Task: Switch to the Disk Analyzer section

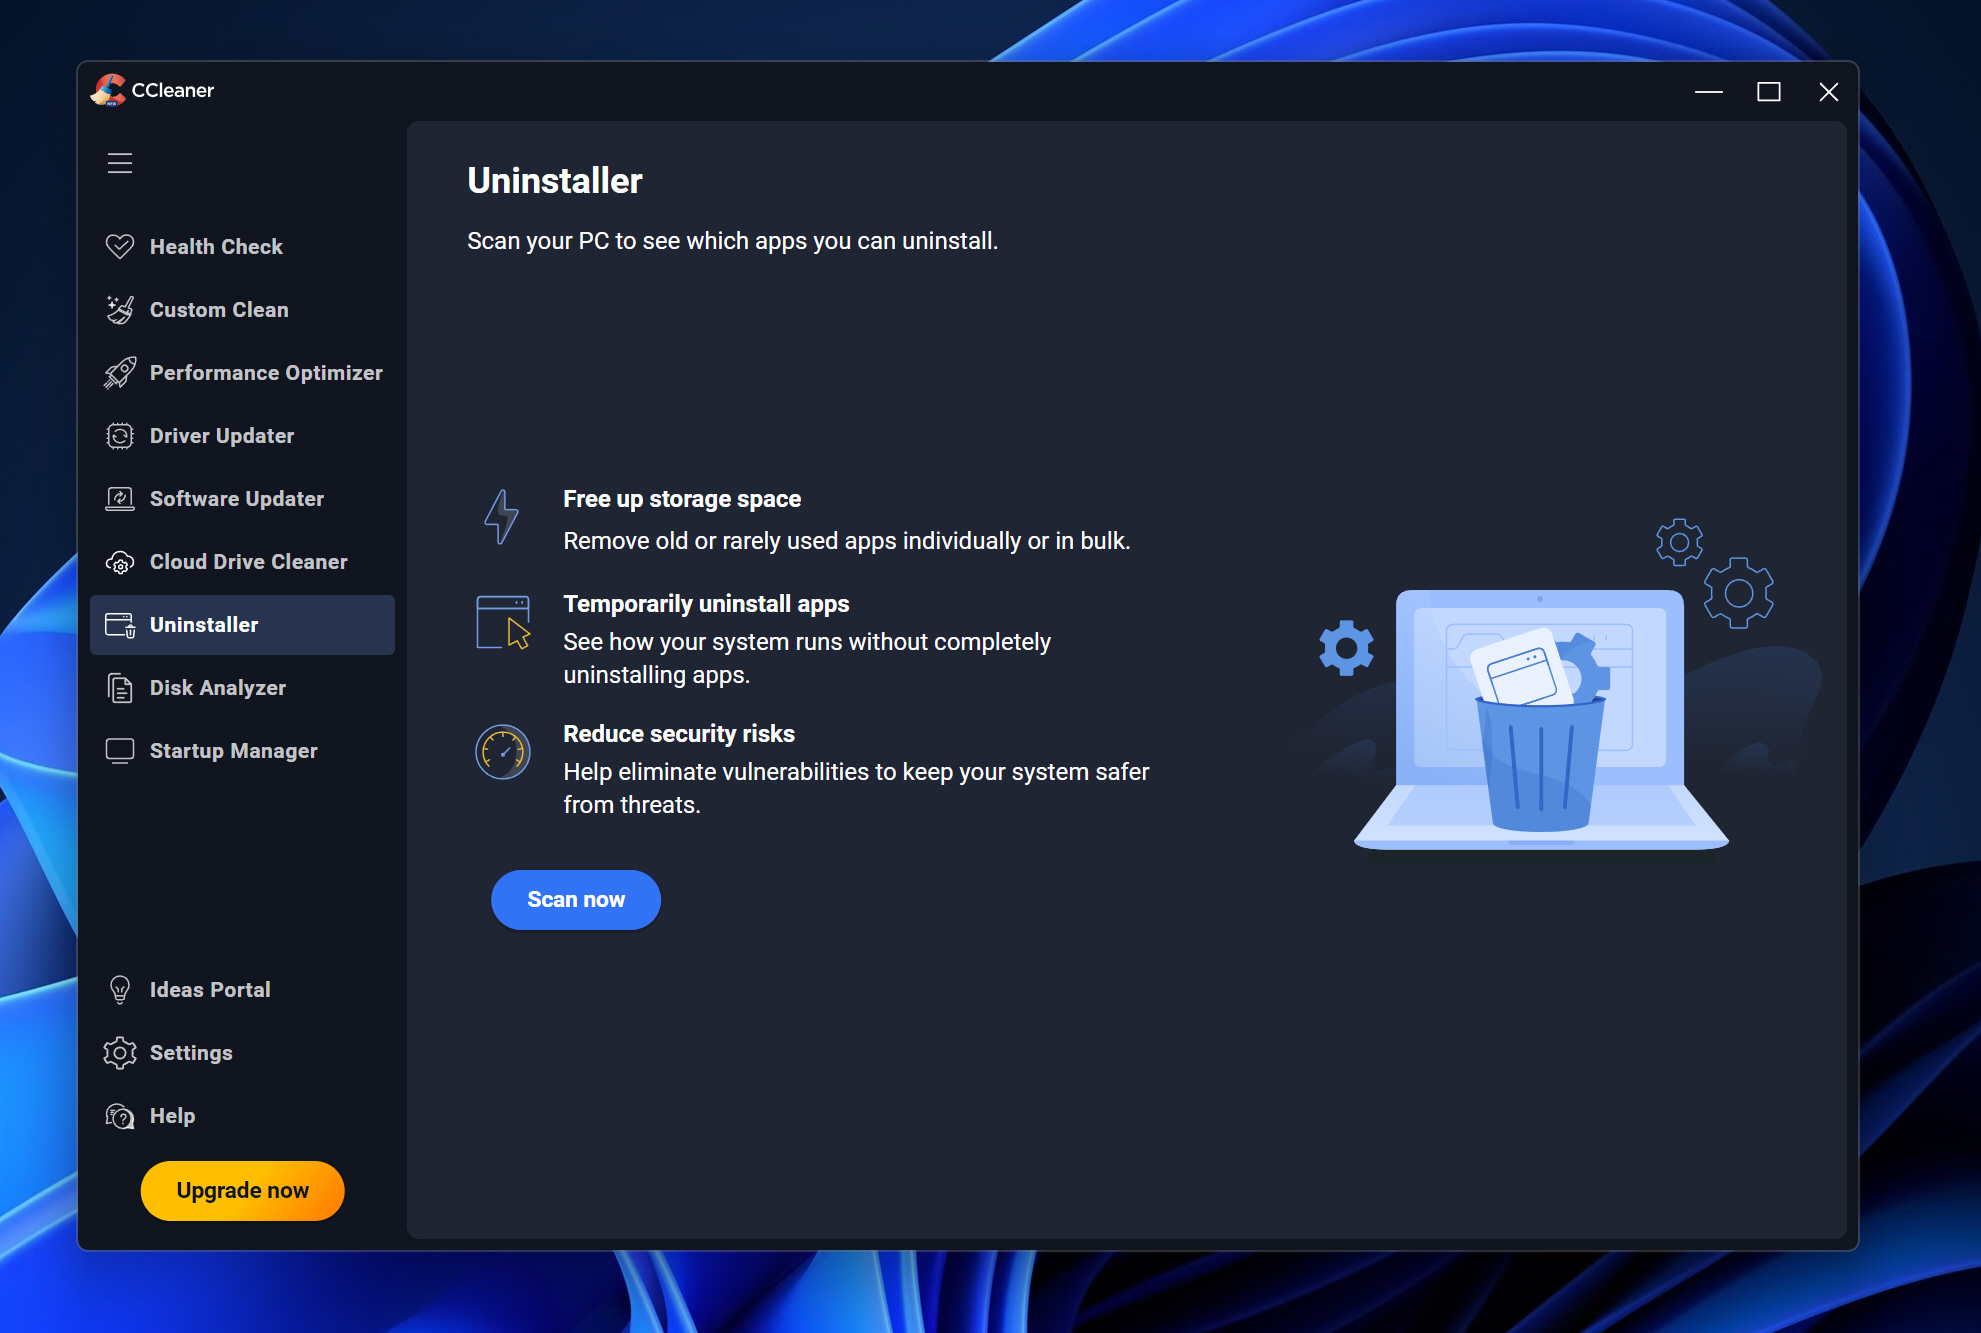Action: pos(217,687)
